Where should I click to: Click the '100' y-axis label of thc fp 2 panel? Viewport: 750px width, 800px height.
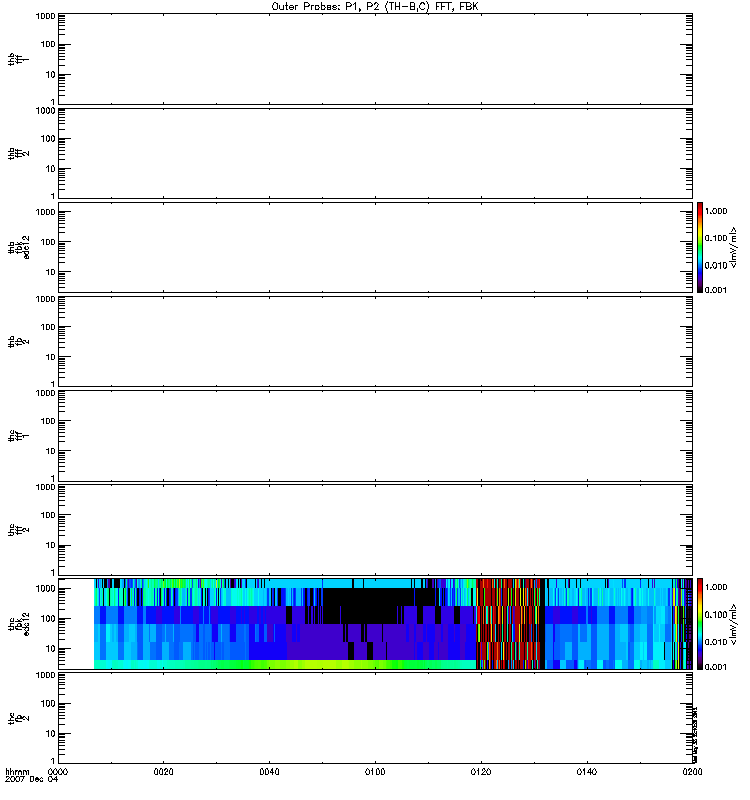48,704
